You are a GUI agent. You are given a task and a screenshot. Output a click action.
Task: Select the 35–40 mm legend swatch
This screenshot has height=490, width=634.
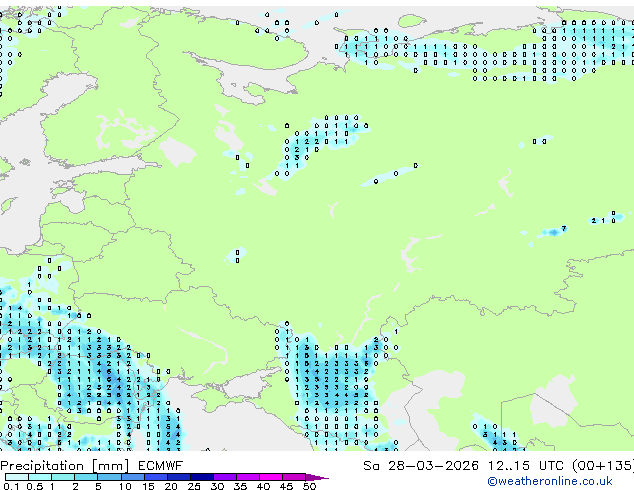coord(248,477)
